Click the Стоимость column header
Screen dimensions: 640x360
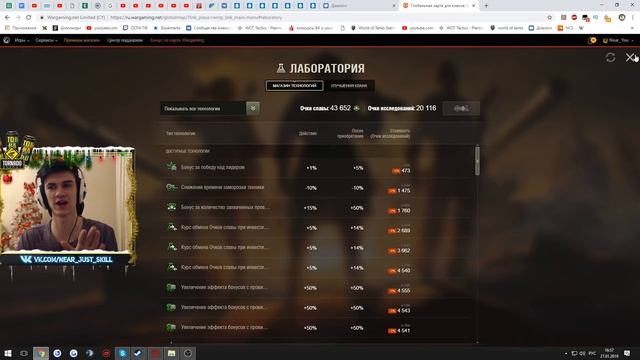tap(390, 133)
